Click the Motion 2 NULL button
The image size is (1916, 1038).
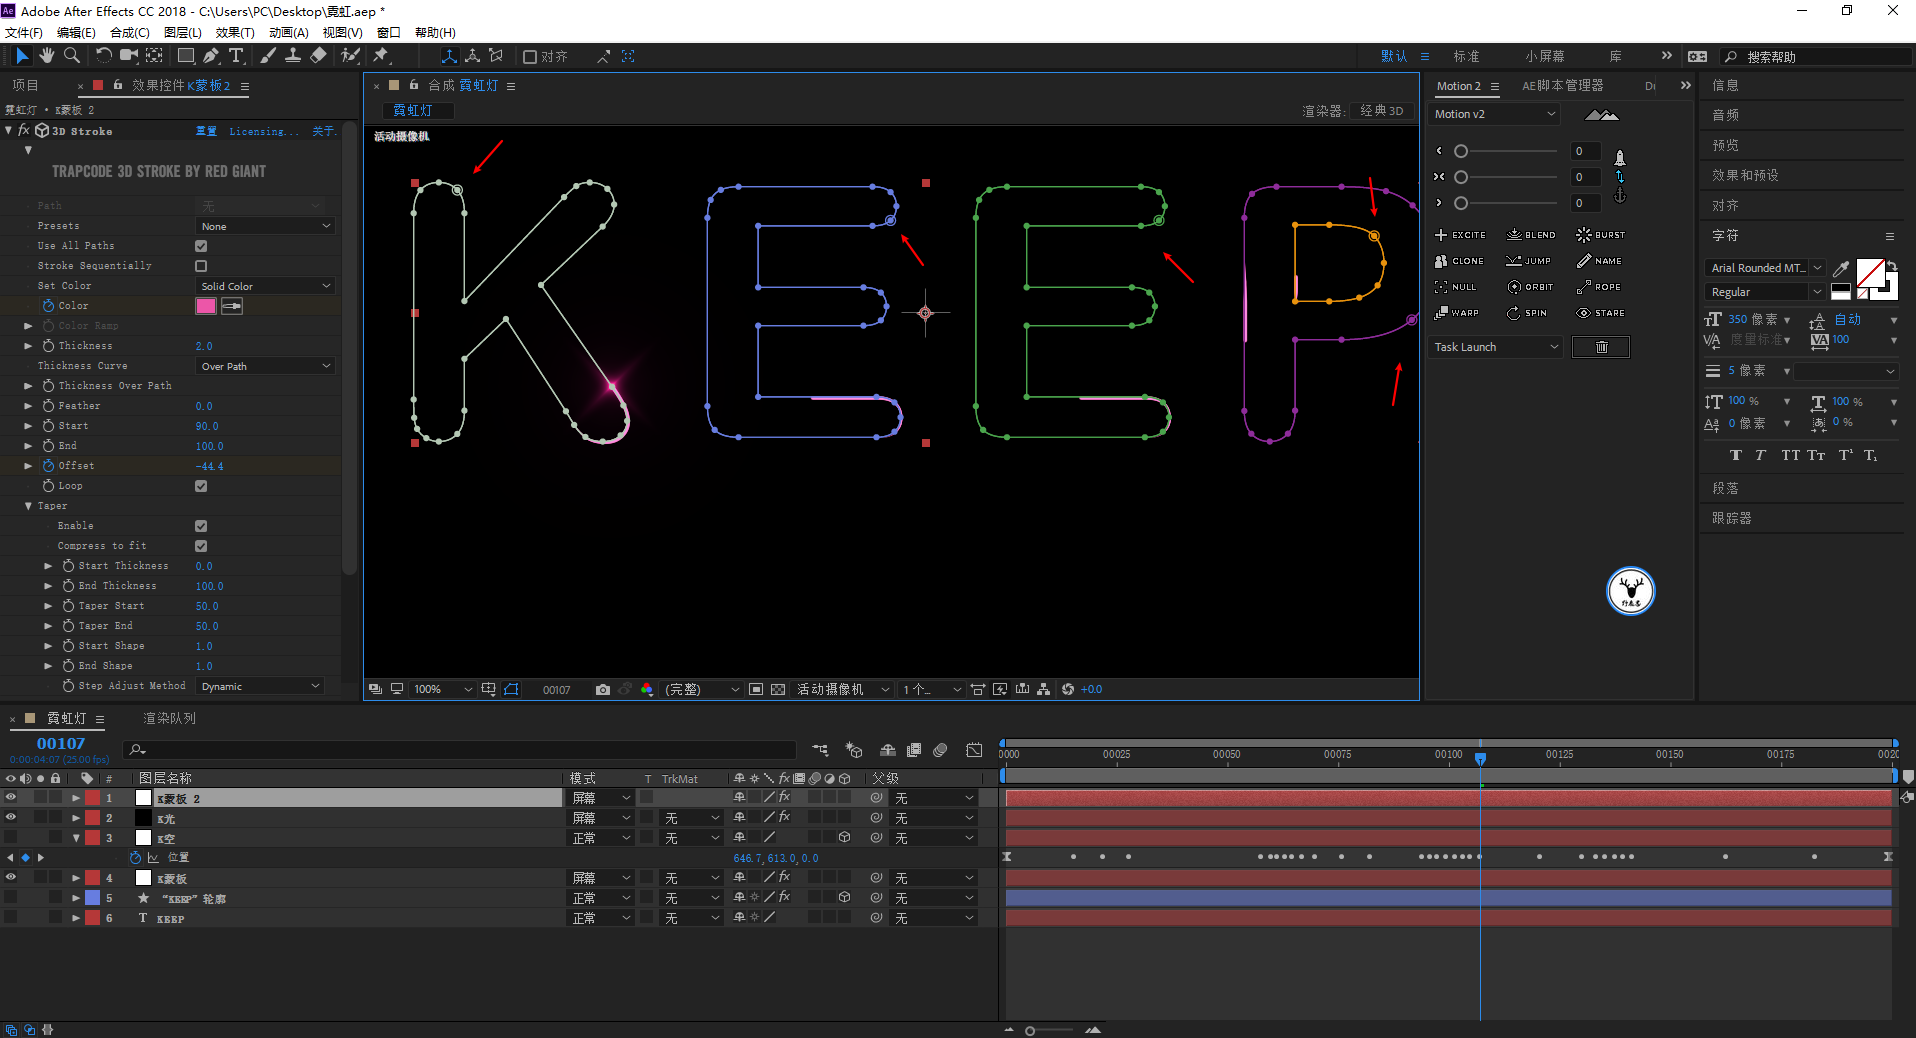coord(1456,287)
